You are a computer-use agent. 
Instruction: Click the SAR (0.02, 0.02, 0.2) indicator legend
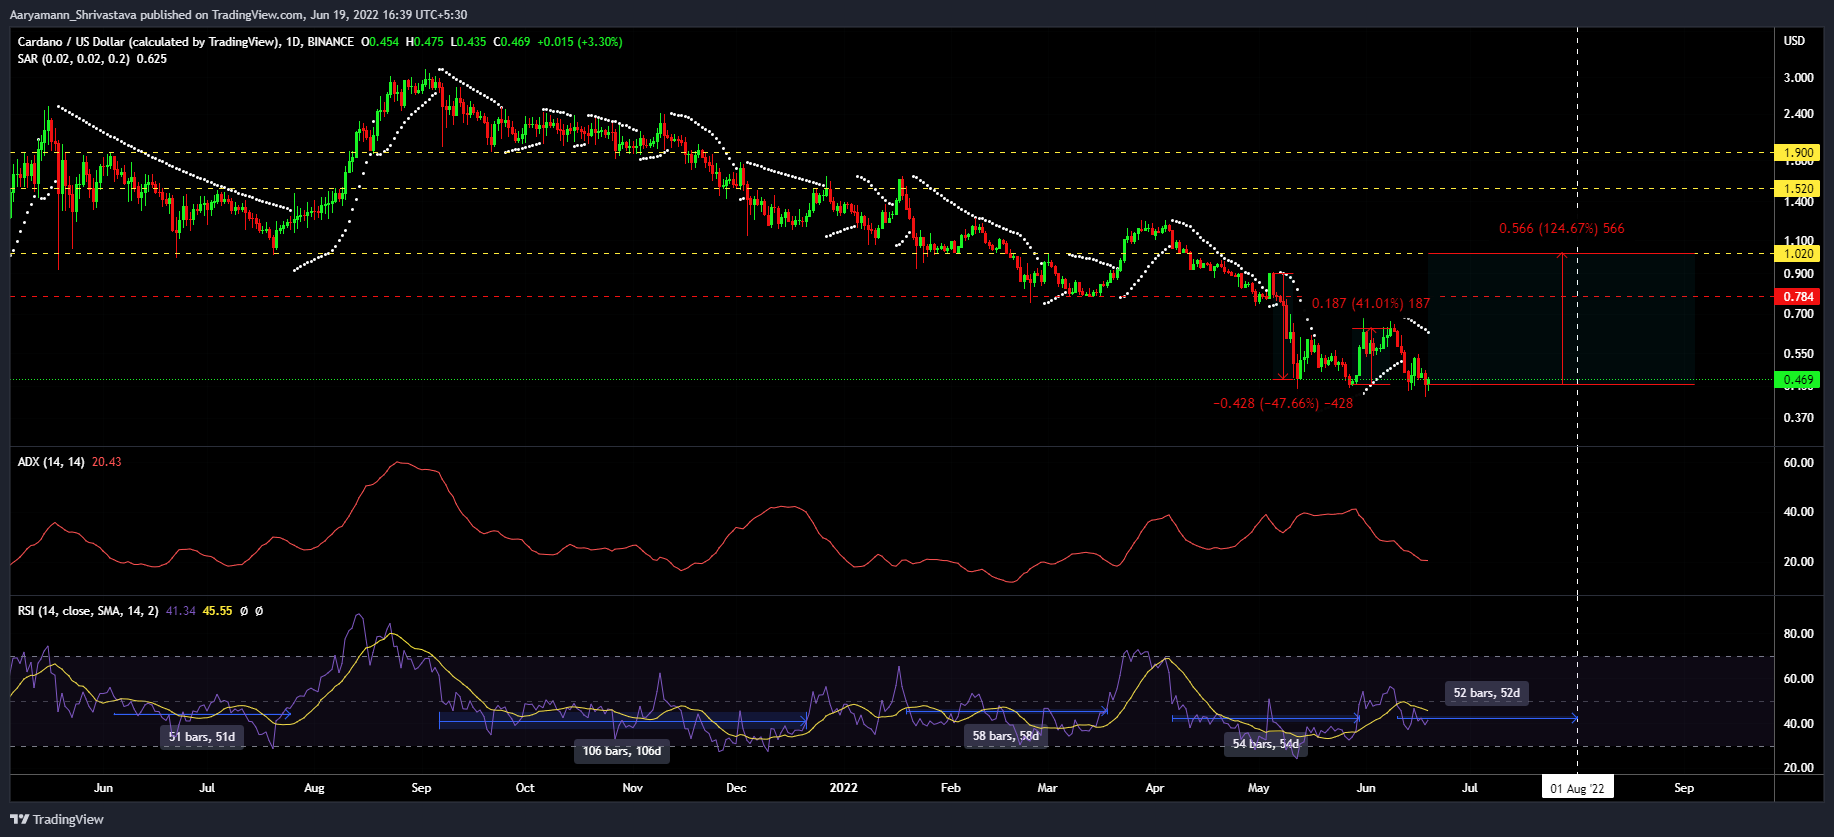pyautogui.click(x=73, y=59)
